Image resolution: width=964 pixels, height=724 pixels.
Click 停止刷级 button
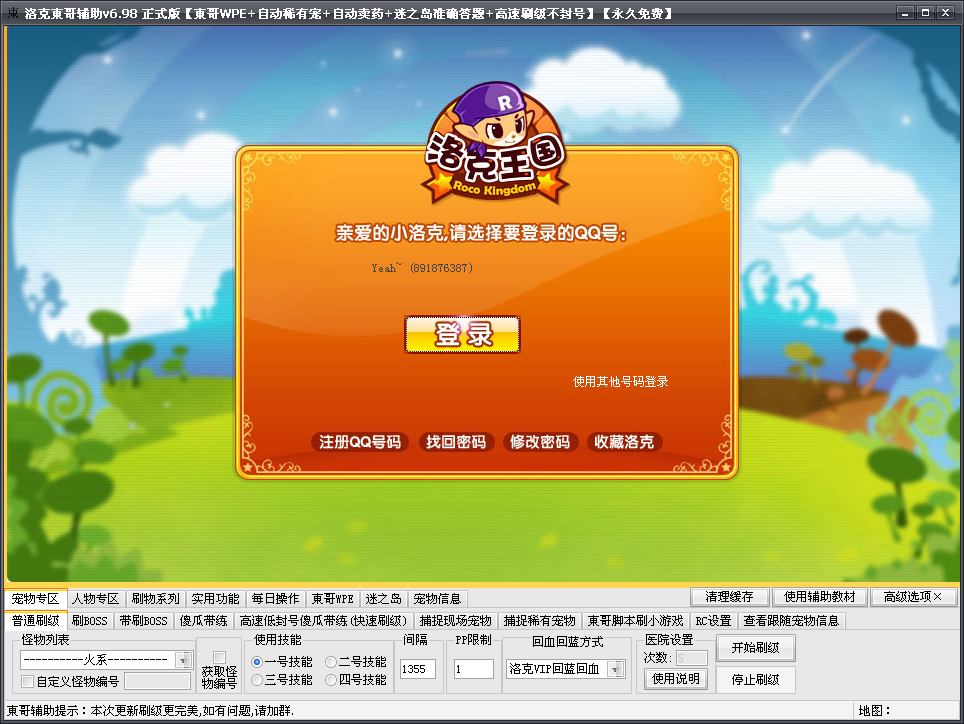[756, 680]
